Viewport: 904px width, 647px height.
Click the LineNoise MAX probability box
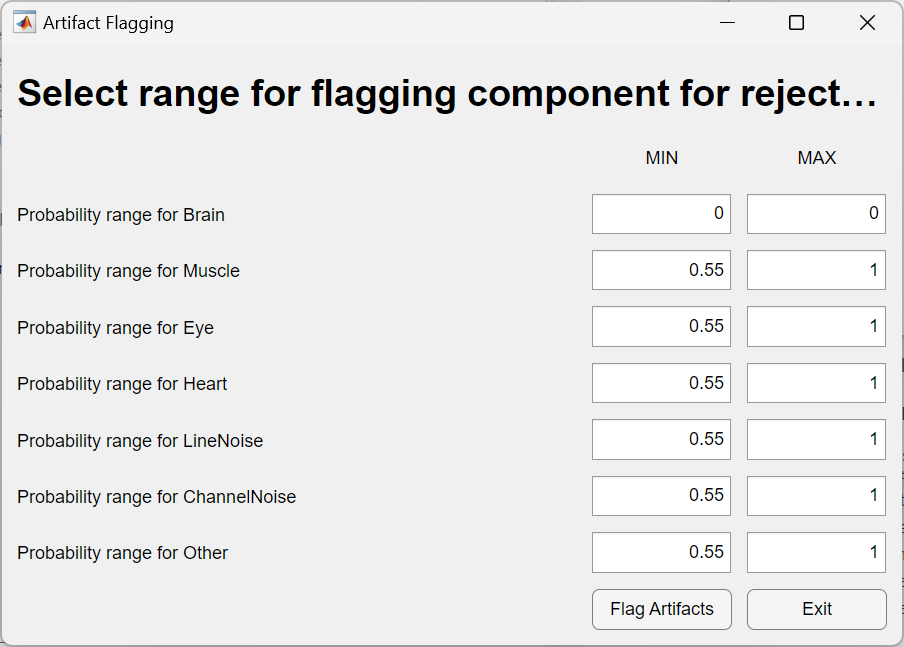click(x=816, y=439)
